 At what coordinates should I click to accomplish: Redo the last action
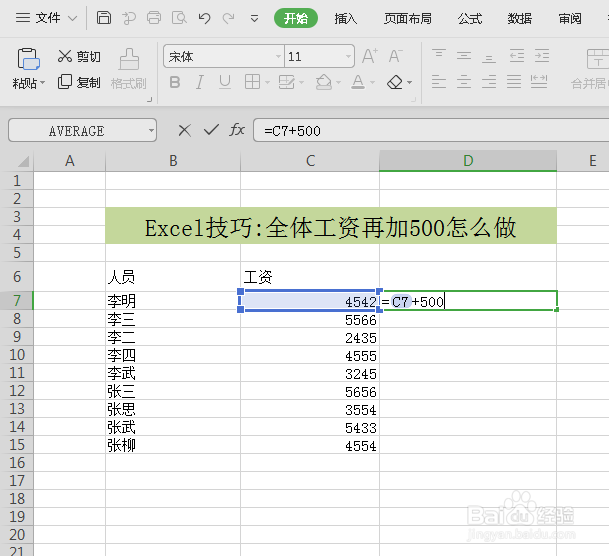point(228,18)
